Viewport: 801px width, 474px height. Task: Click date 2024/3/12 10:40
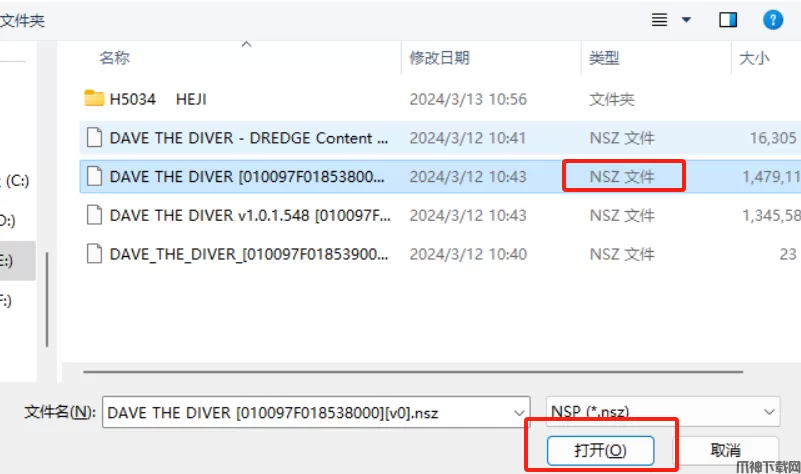click(x=468, y=254)
